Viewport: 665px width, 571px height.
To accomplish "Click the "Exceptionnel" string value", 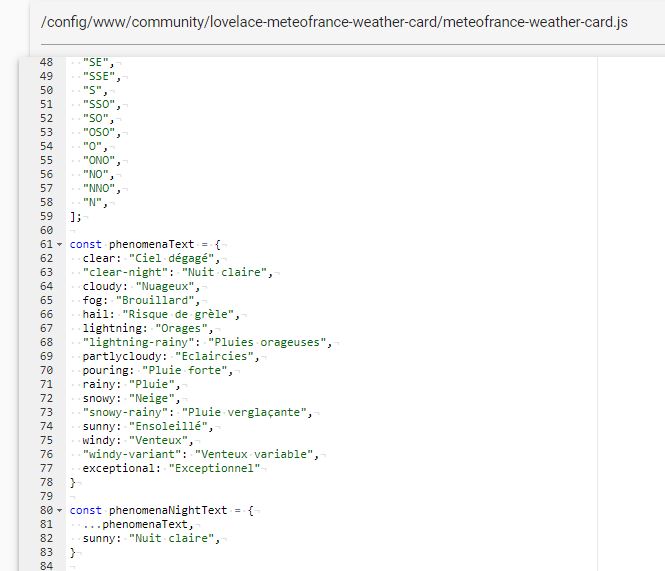I will [215, 468].
